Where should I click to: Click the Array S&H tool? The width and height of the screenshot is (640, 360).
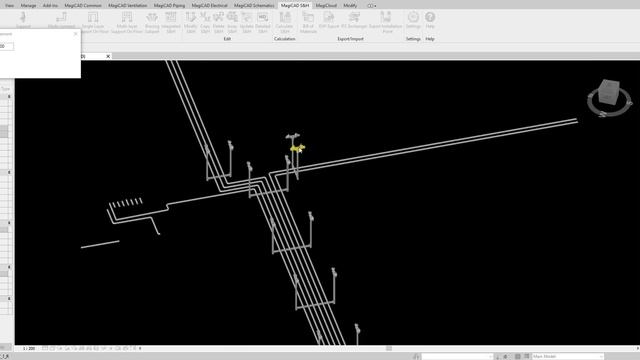click(x=232, y=22)
